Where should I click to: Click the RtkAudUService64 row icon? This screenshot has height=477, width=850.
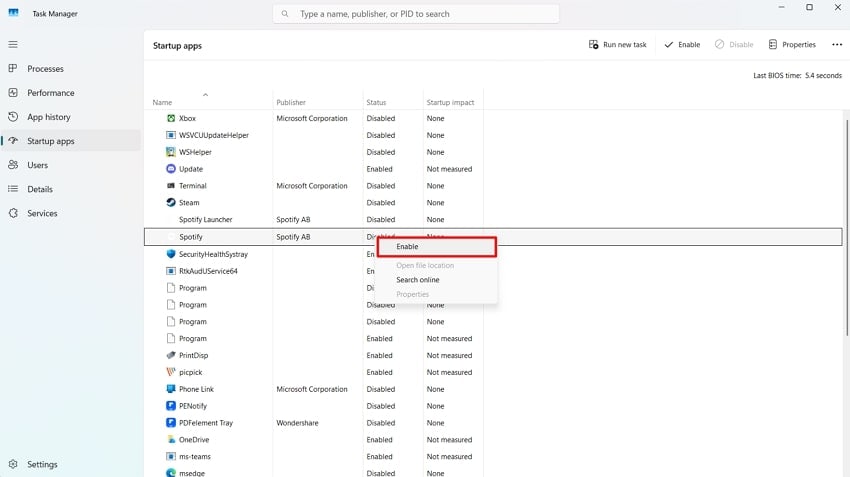(x=171, y=270)
